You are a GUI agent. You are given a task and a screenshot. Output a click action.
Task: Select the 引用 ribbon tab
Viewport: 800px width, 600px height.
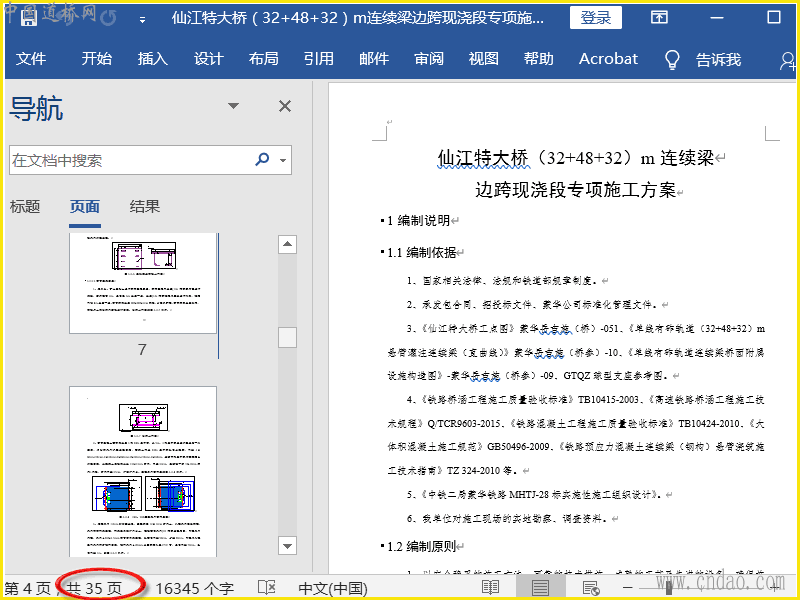tap(318, 59)
